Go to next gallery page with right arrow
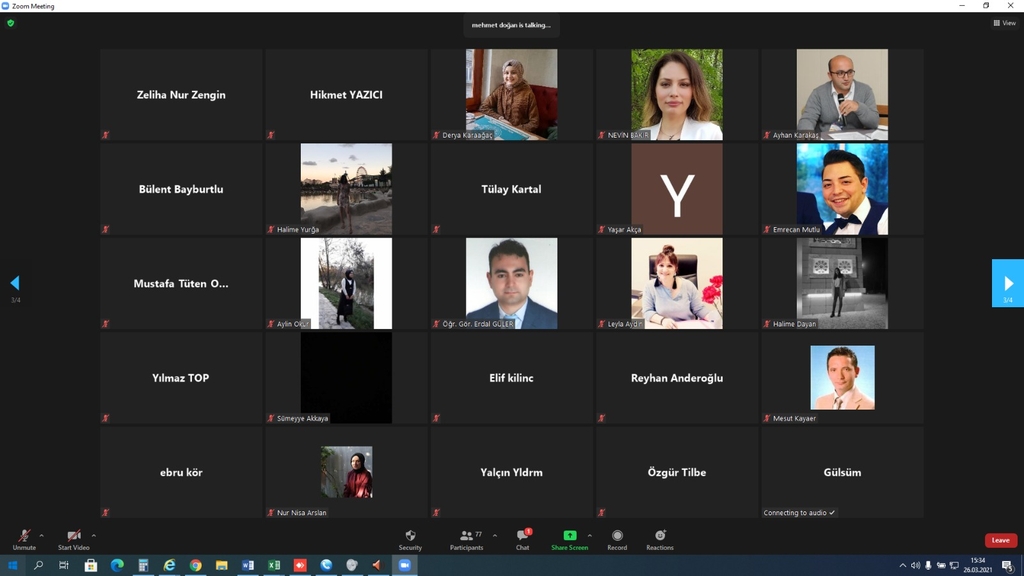 [1007, 283]
